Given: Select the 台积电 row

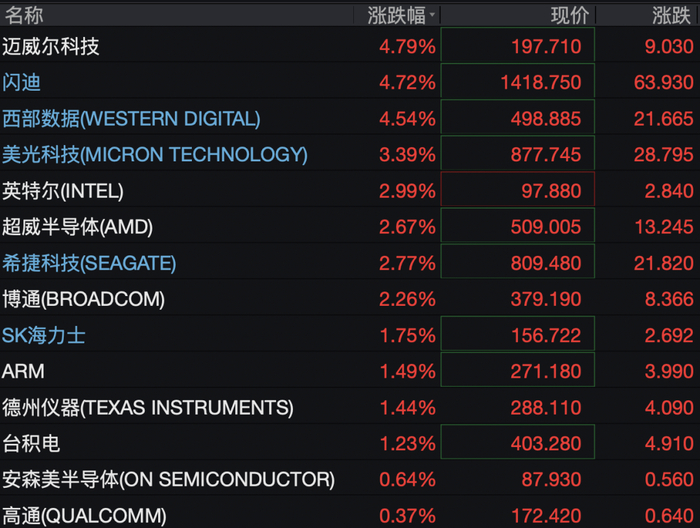Looking at the screenshot, I should tap(350, 444).
